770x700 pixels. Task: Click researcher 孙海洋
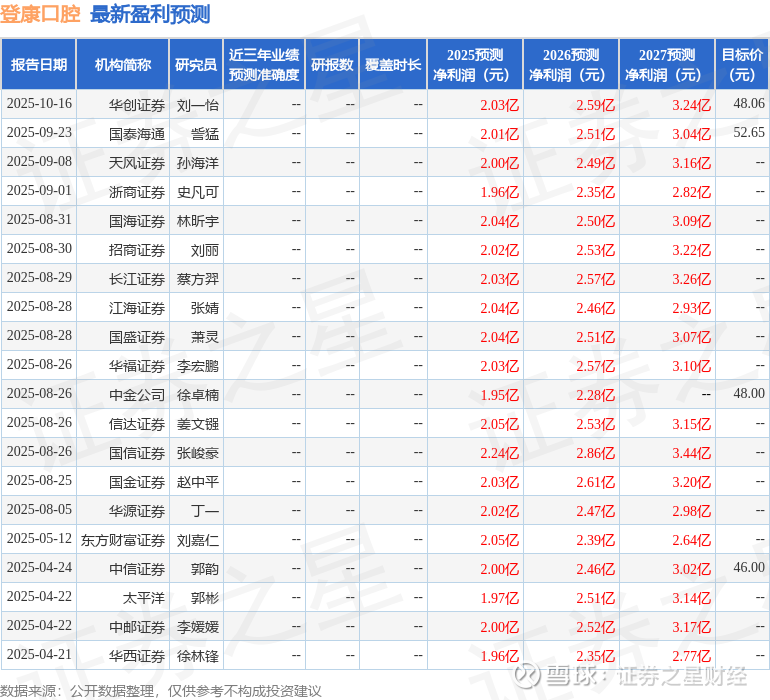click(197, 163)
